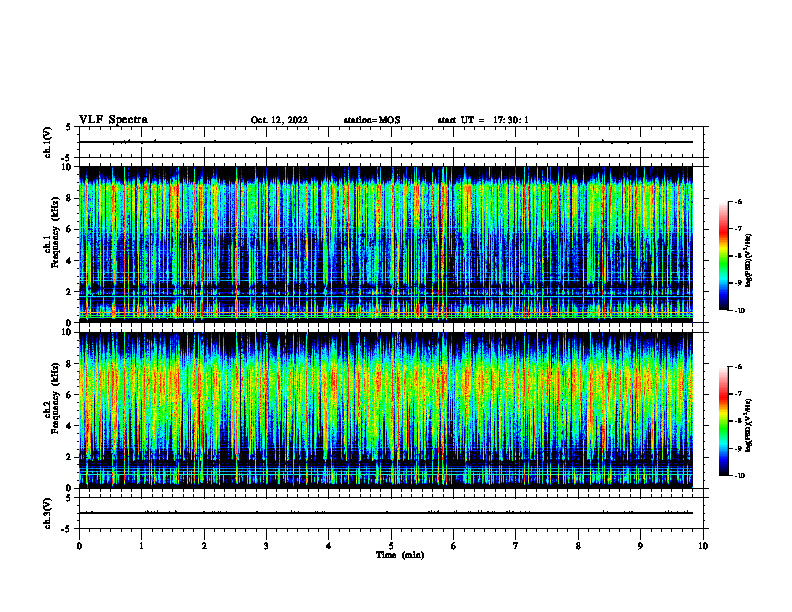The image size is (792, 612).
Task: Click time-axis tick label '1'
Action: pyautogui.click(x=141, y=546)
